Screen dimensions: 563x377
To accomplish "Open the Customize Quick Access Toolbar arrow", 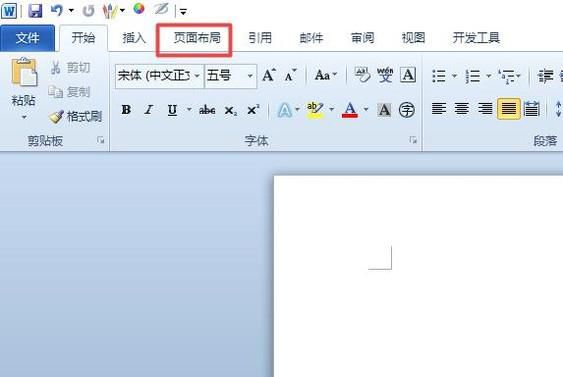I will pyautogui.click(x=183, y=12).
